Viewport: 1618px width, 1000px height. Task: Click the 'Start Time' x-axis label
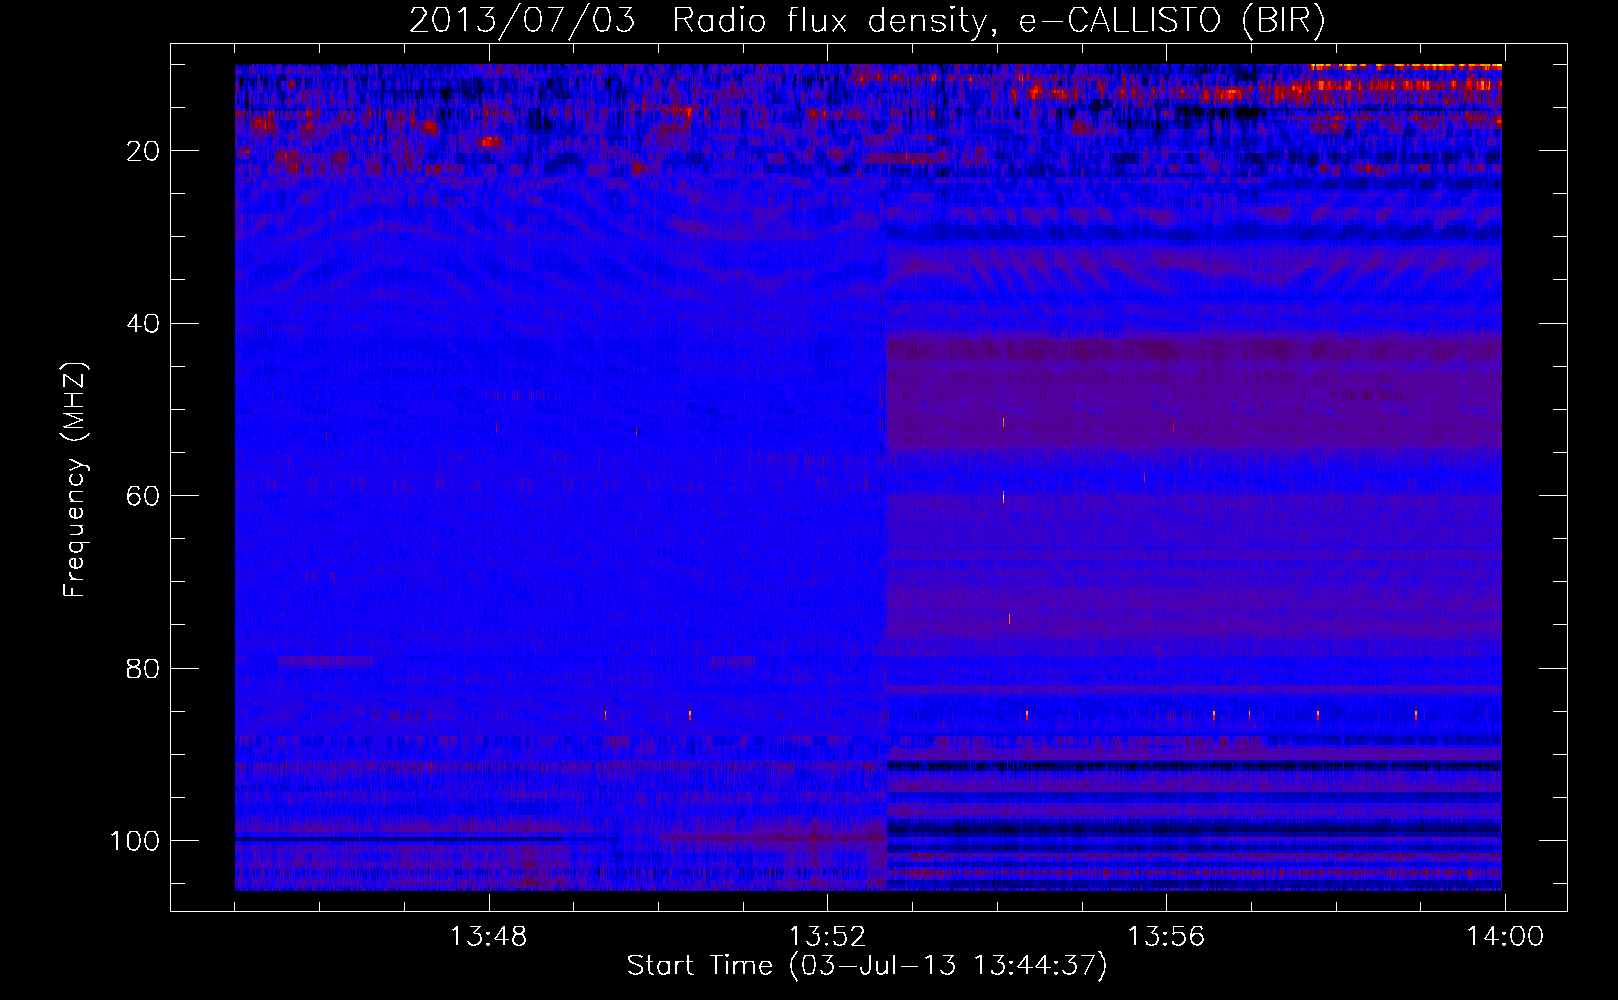pos(867,966)
